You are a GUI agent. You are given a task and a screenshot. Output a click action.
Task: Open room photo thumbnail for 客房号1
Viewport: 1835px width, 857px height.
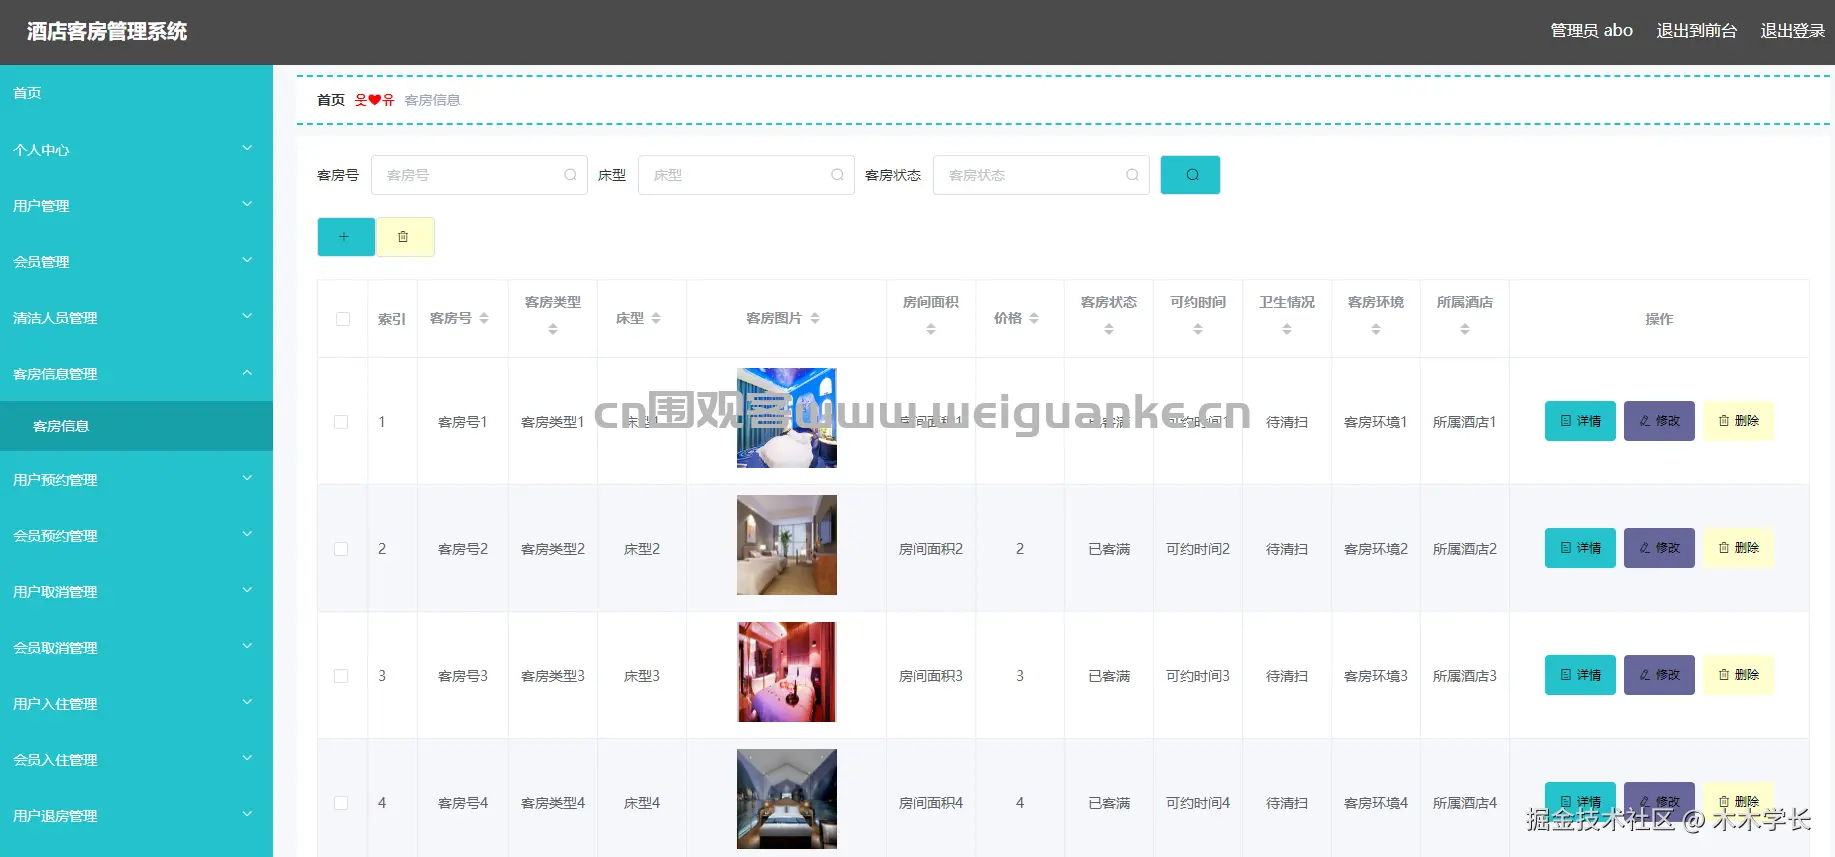[x=787, y=418]
